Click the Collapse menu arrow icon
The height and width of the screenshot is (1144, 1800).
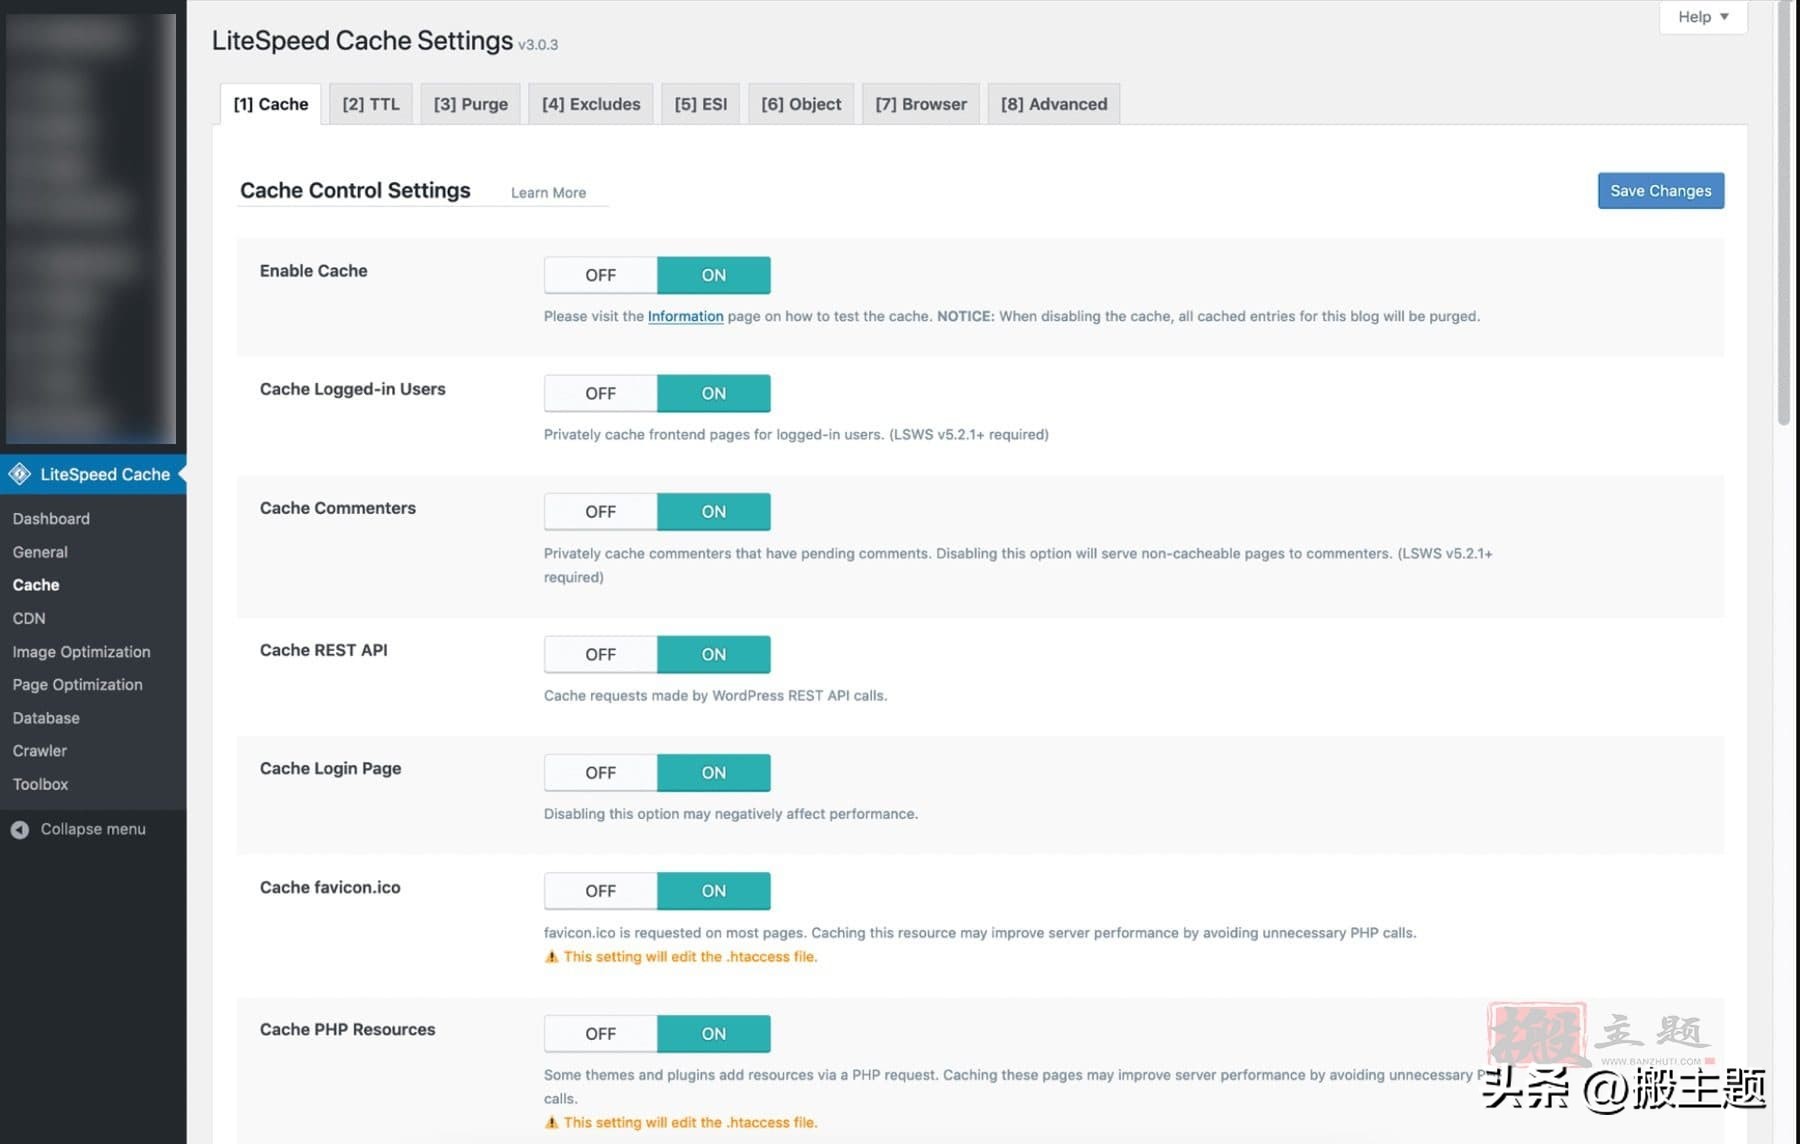(x=20, y=829)
